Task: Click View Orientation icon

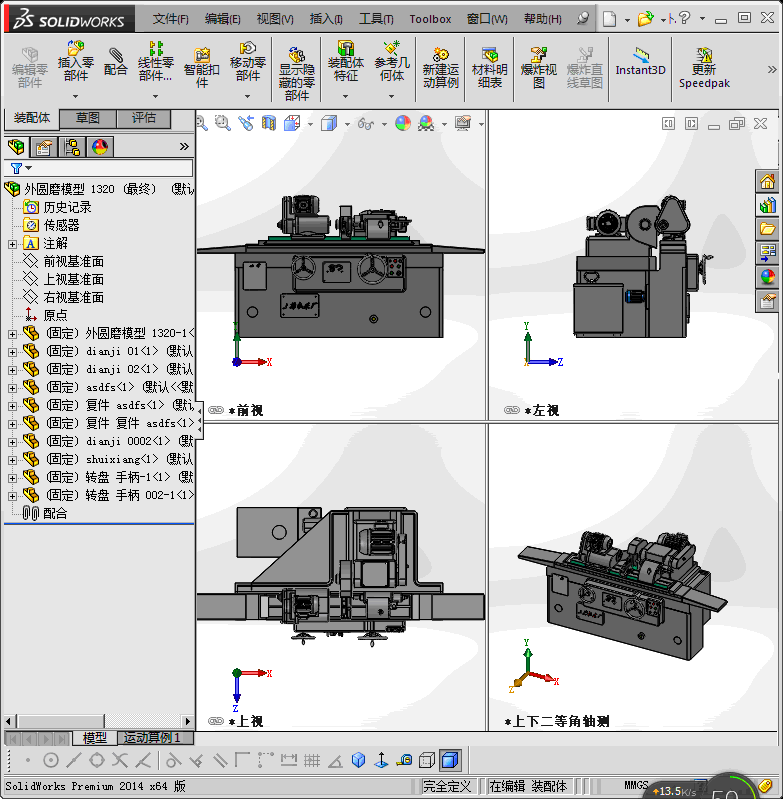Action: point(292,123)
